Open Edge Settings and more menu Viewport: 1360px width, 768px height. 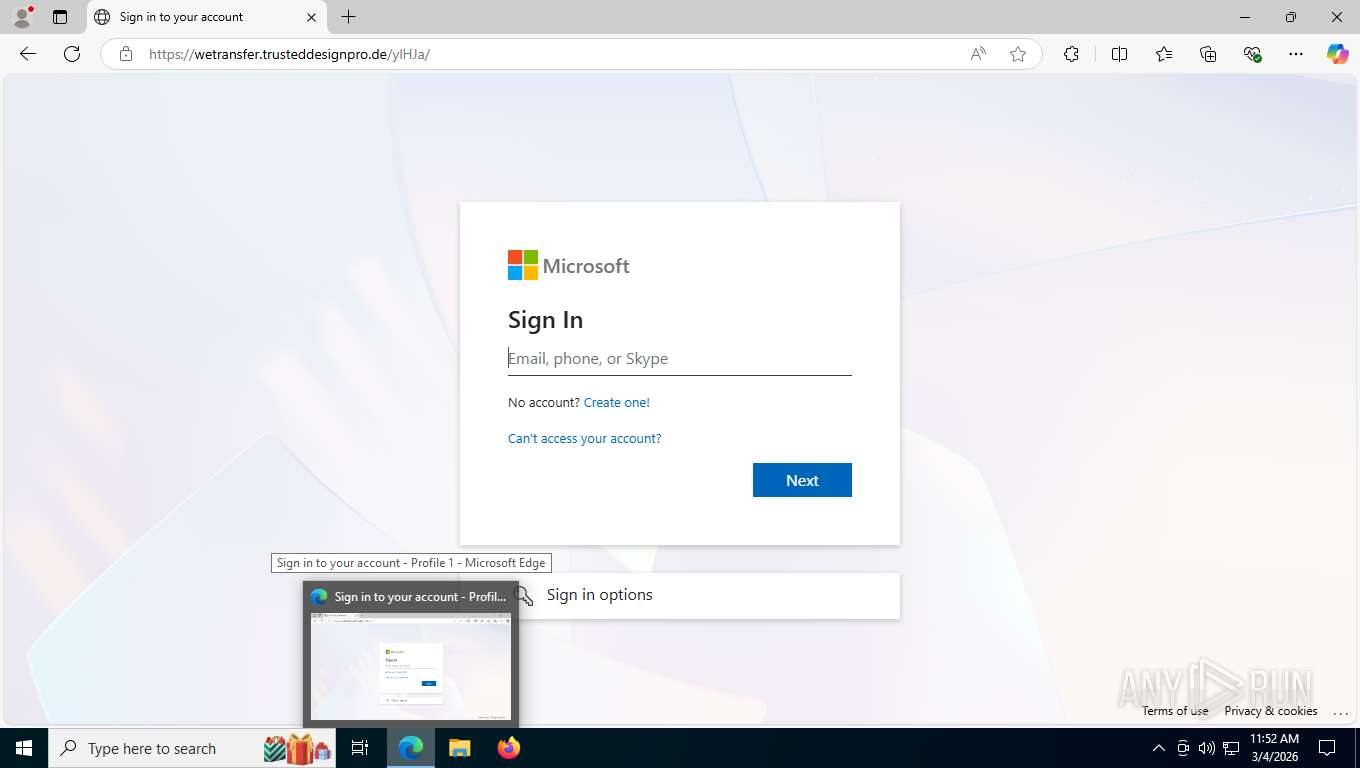[1296, 54]
